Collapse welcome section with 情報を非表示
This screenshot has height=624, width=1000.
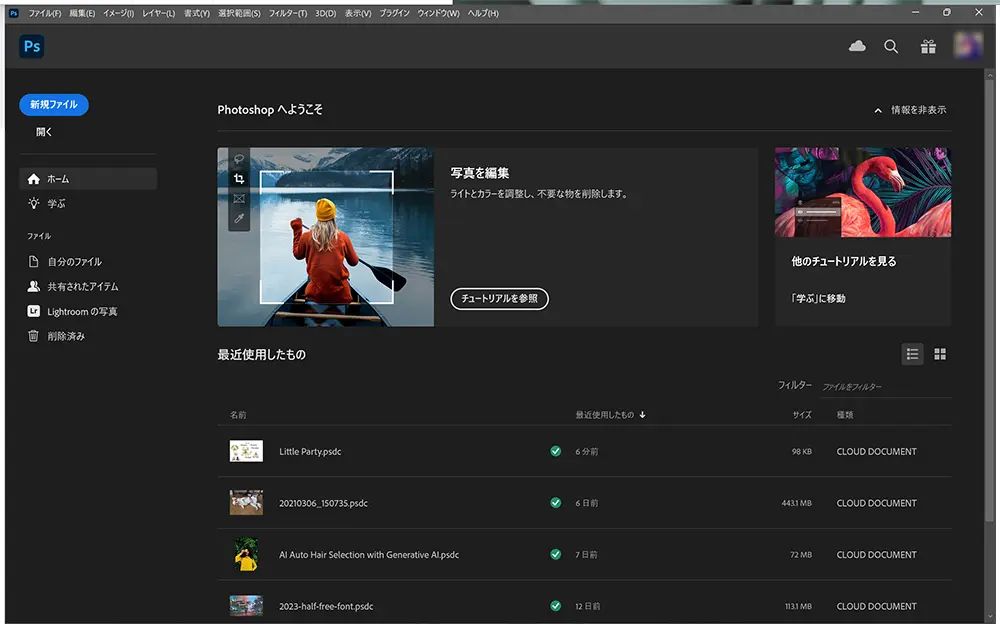pos(910,110)
